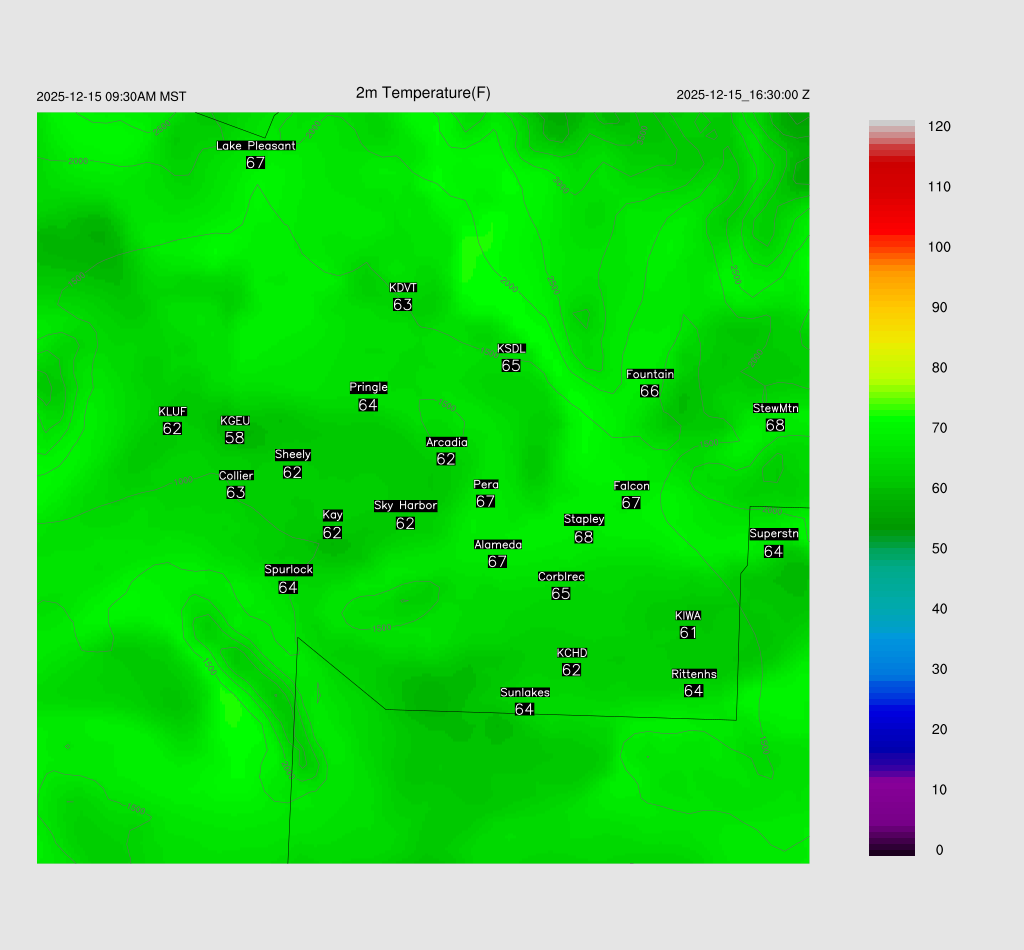
Task: Click the Lake Pleasant station label
Action: pos(256,146)
